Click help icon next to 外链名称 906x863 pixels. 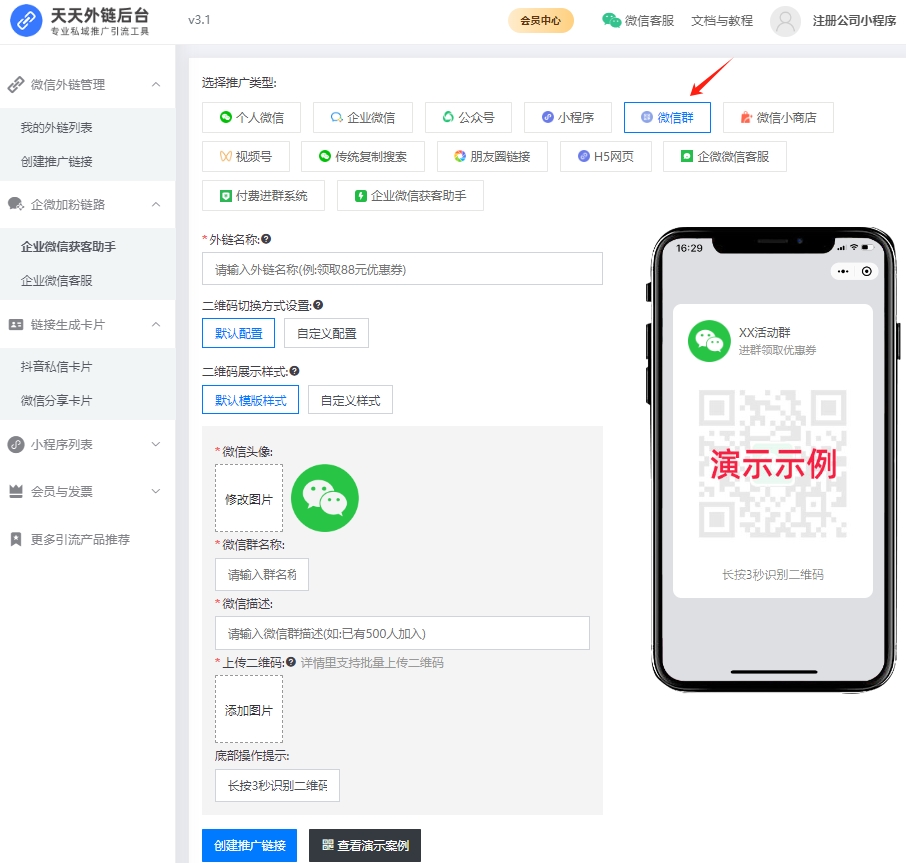coord(266,239)
